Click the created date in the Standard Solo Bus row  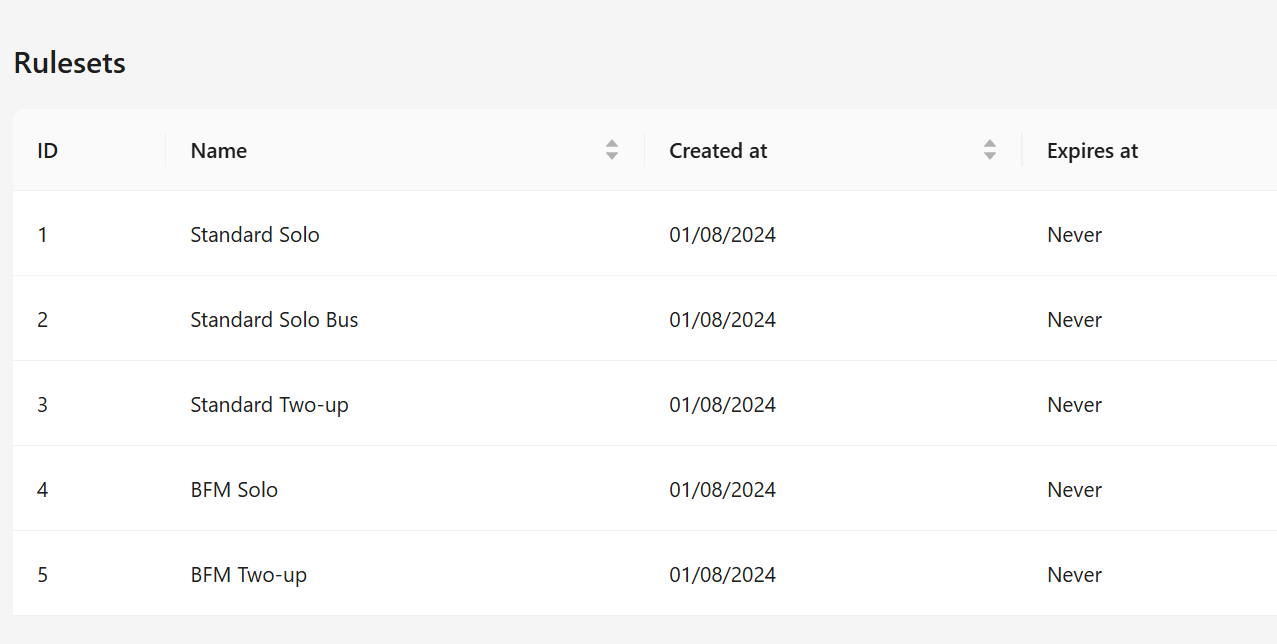click(722, 320)
